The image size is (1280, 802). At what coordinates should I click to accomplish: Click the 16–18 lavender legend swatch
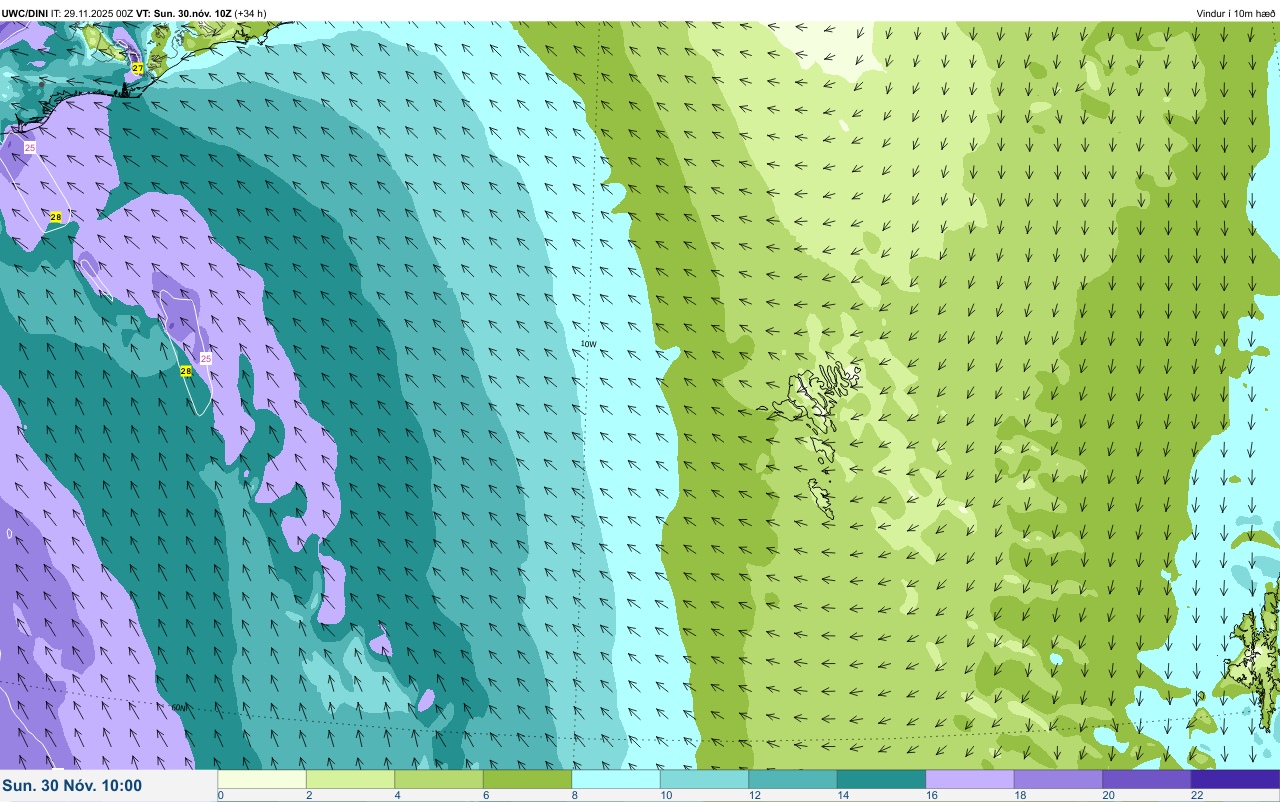970,779
